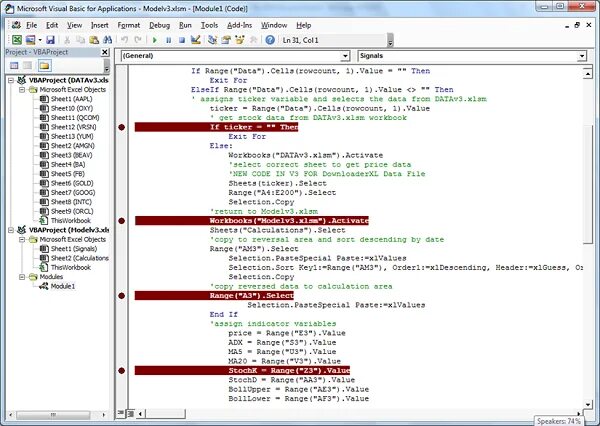Select Sheet7 (GOOG) in project tree
The height and width of the screenshot is (426, 600).
(73, 193)
